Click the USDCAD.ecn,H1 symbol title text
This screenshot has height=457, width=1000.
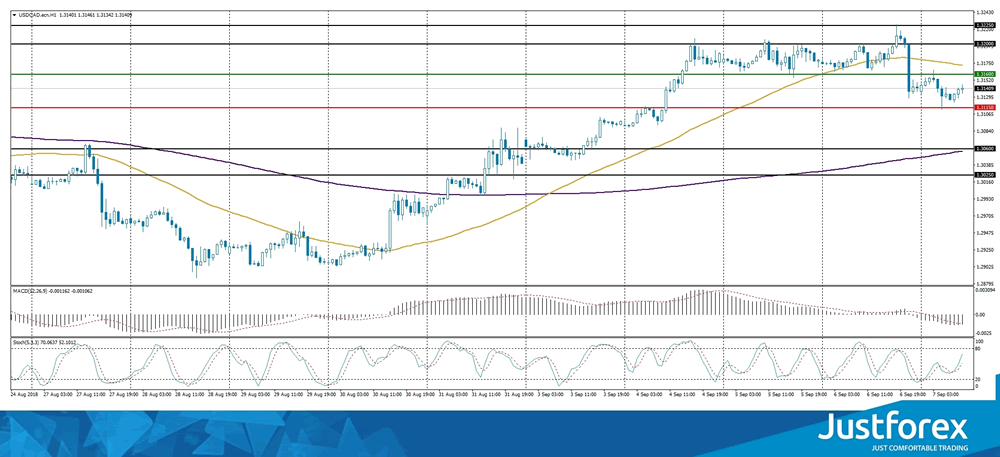tap(37, 14)
